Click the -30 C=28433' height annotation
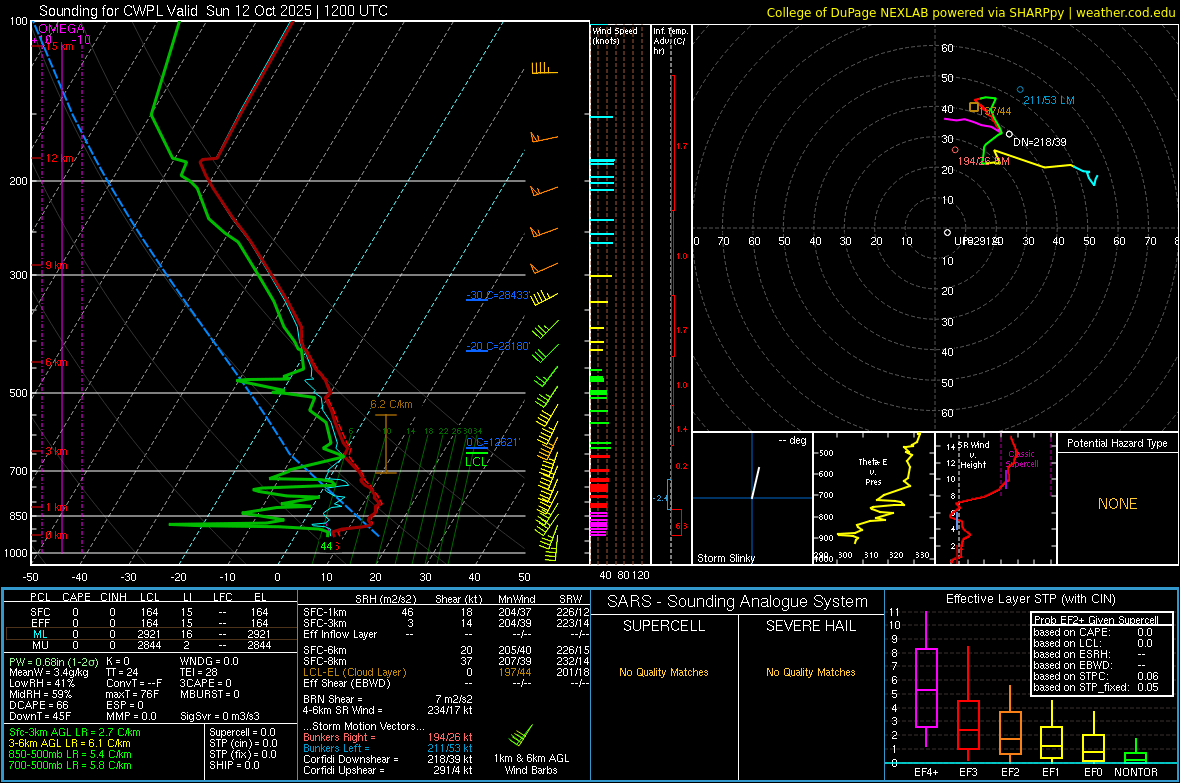The width and height of the screenshot is (1180, 783). [x=498, y=295]
